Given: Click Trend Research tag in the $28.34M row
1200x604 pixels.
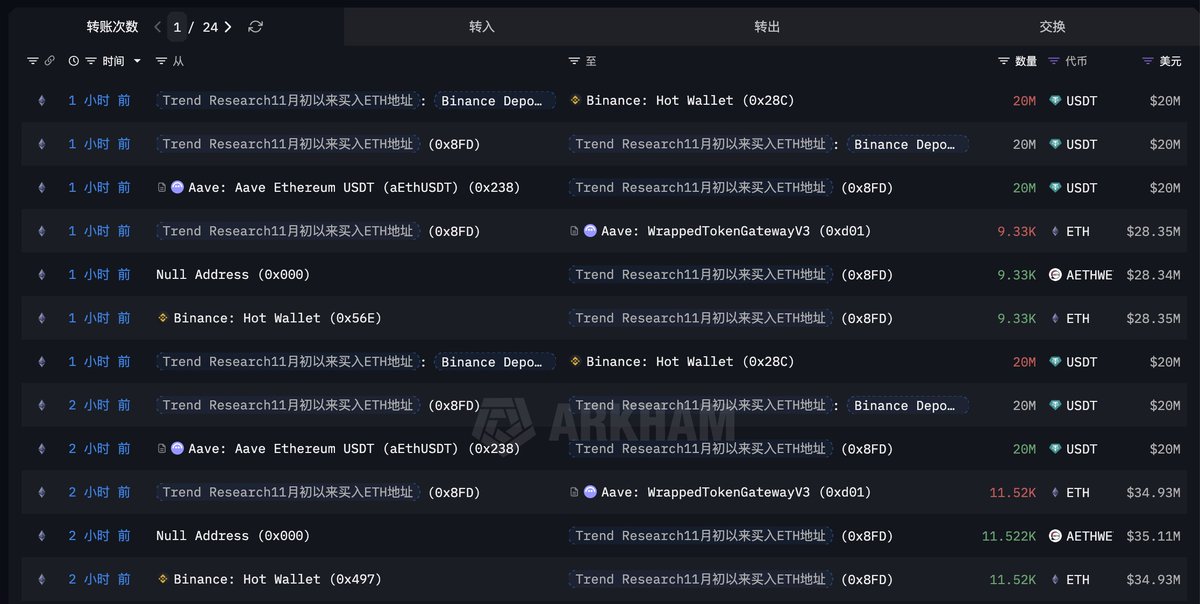Looking at the screenshot, I should tap(701, 274).
